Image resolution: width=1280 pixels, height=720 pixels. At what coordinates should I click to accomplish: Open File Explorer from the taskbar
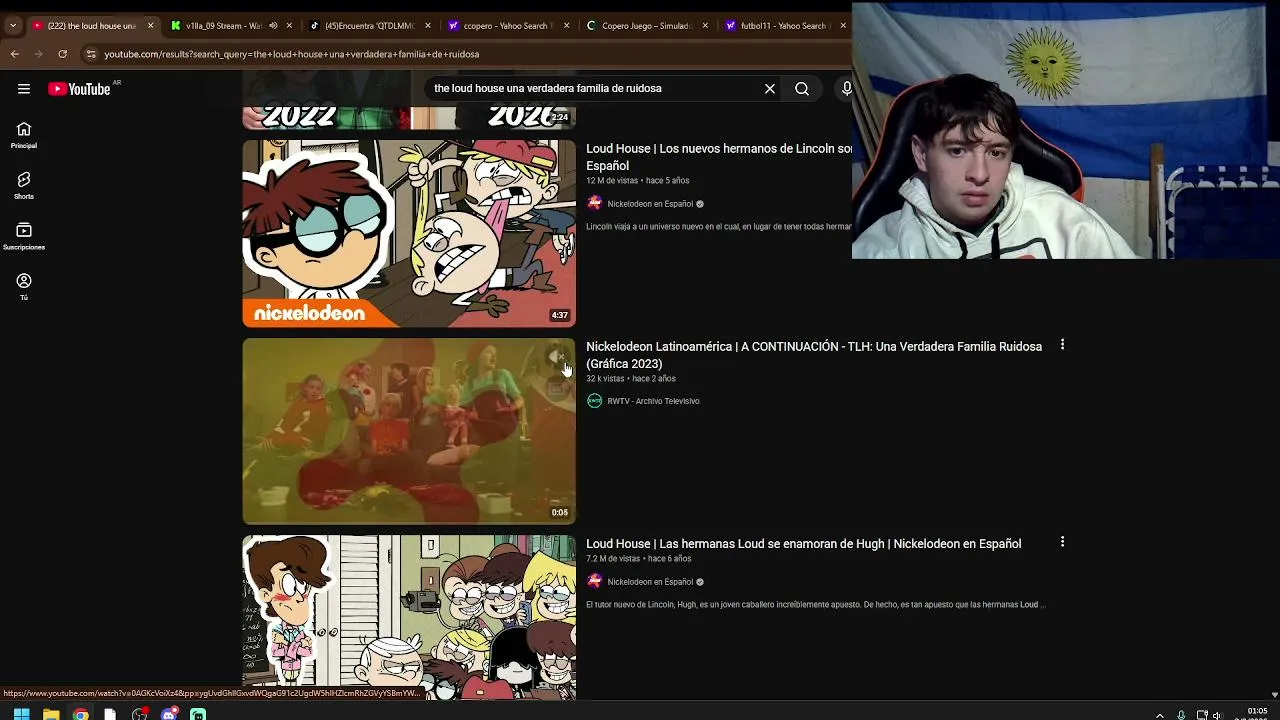click(51, 714)
